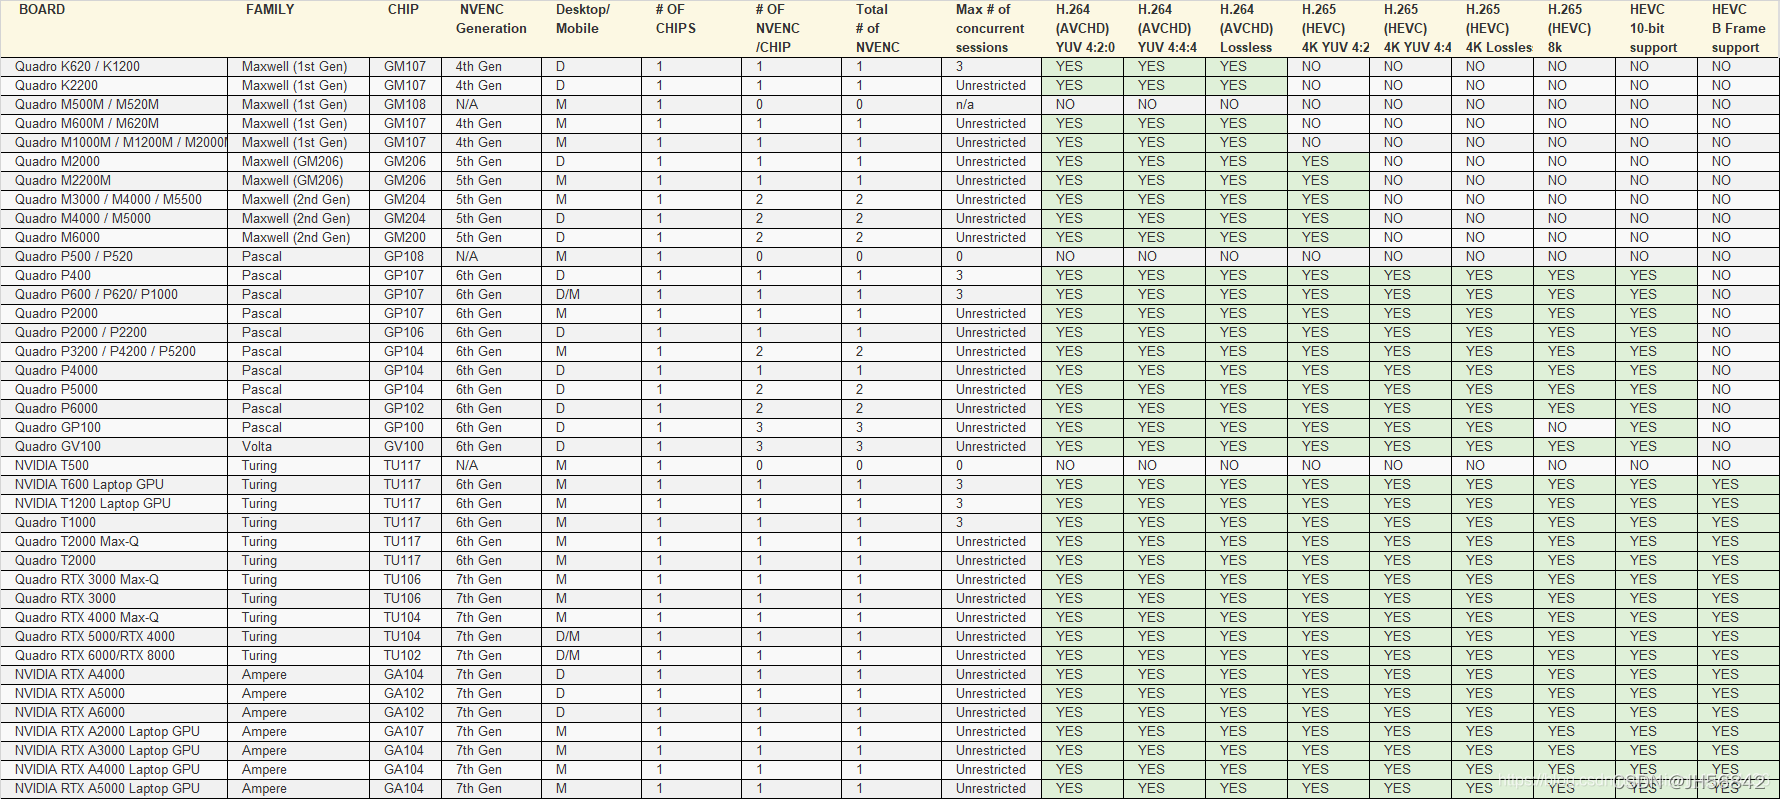This screenshot has height=799, width=1780.
Task: Click the BOARD column header
Action: (42, 10)
